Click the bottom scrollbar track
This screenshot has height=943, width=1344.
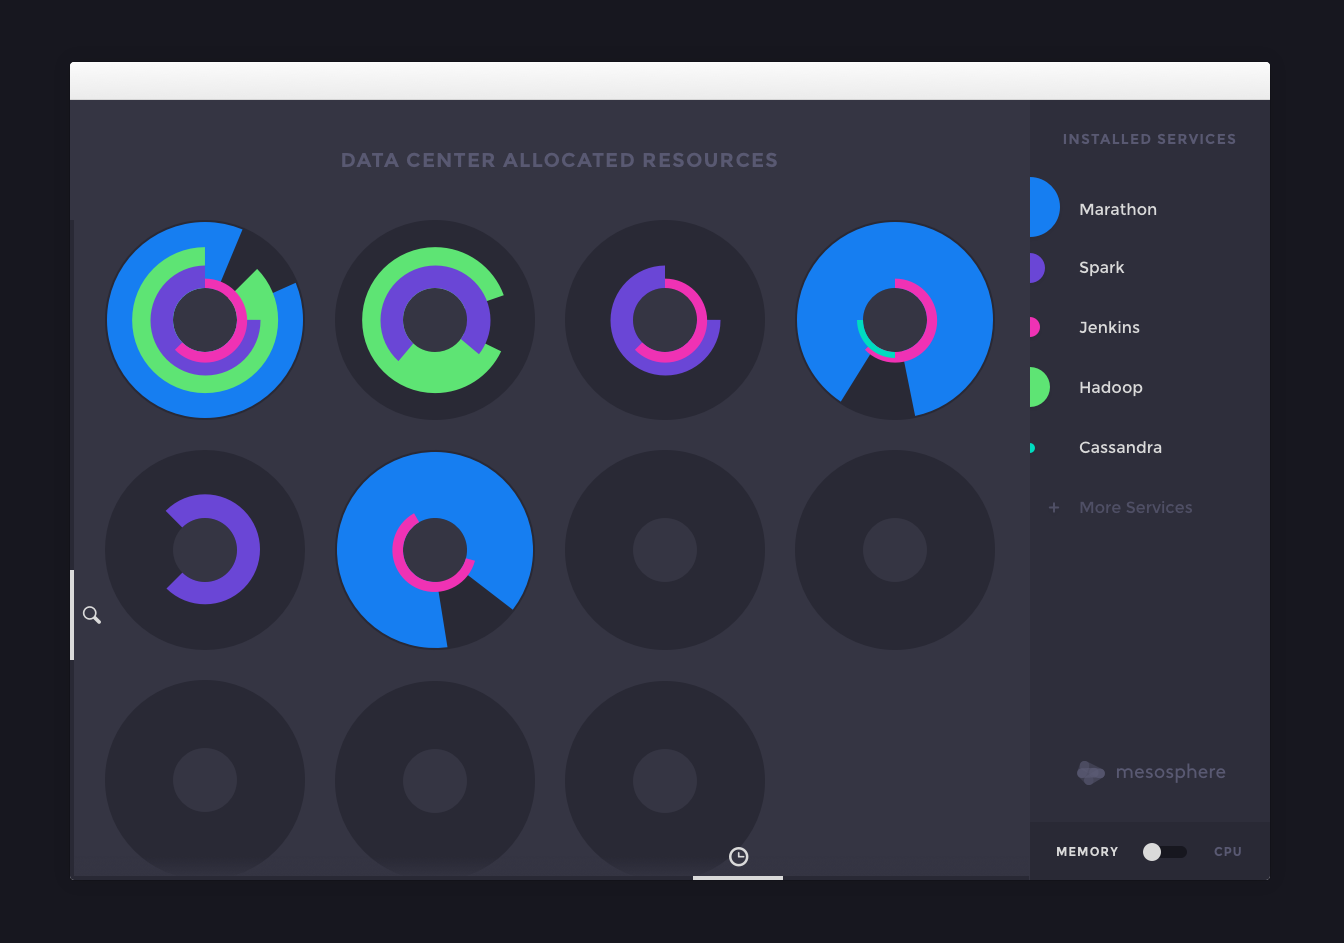click(x=738, y=878)
